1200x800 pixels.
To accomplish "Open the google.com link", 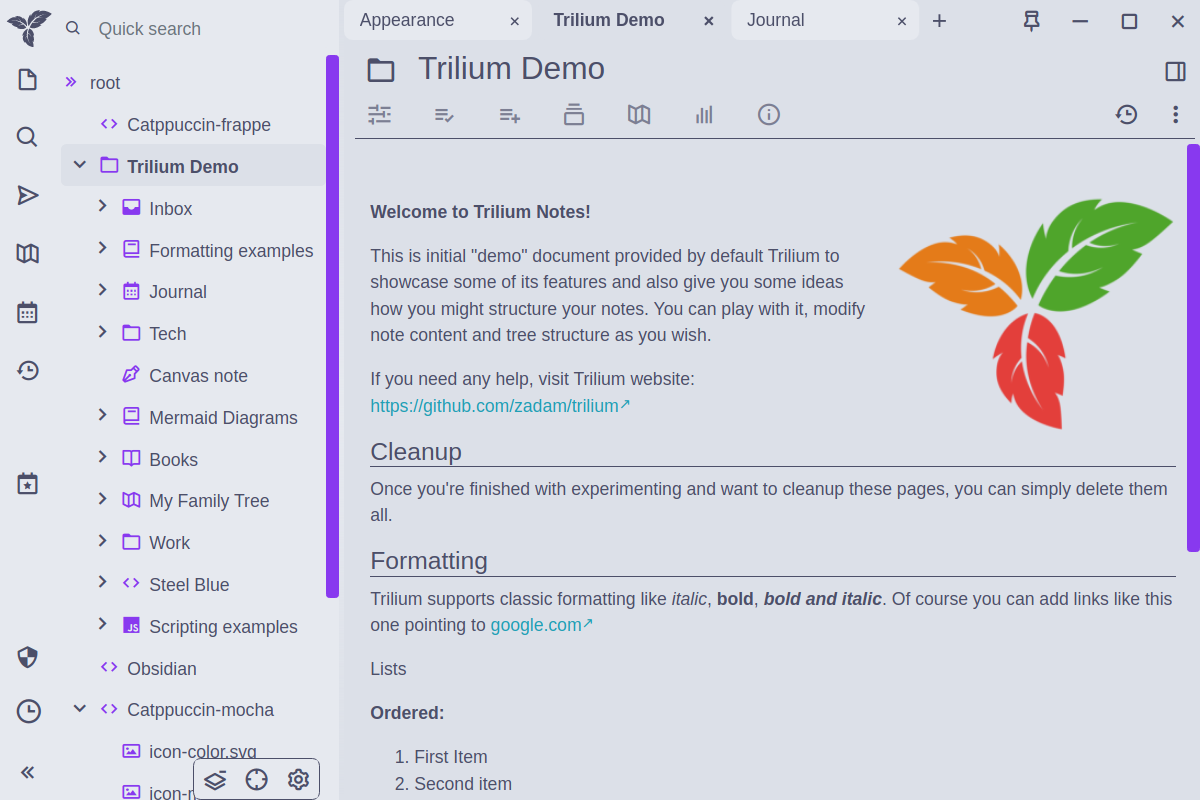I will (x=541, y=625).
